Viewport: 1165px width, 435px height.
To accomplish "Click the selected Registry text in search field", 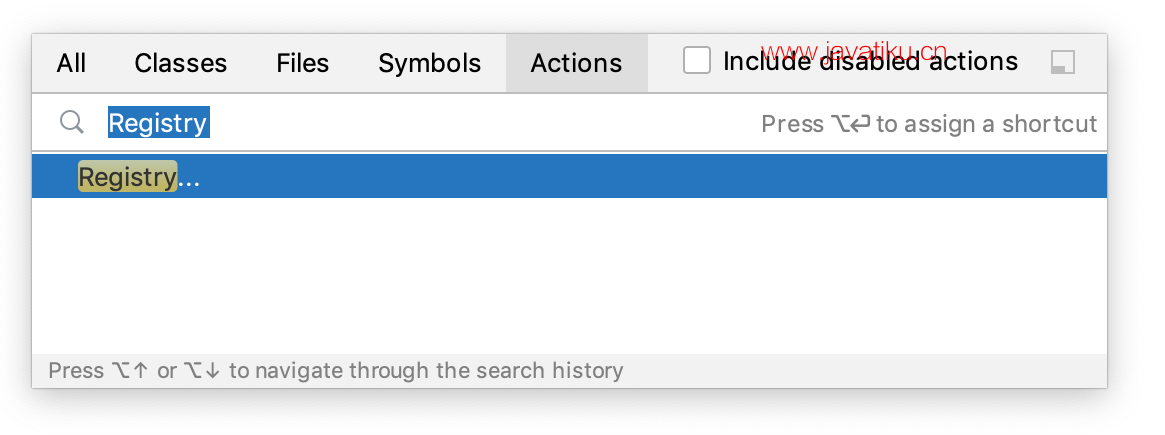I will coord(159,123).
